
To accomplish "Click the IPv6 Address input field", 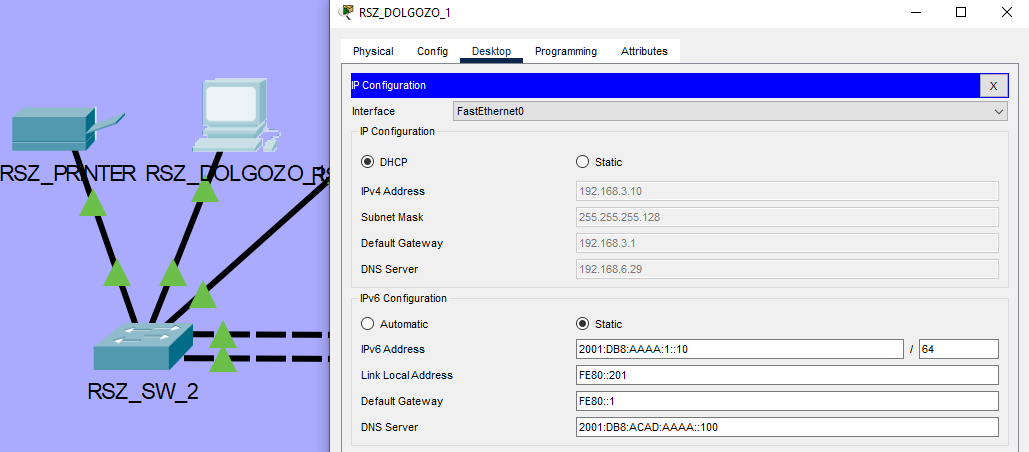I will [x=738, y=349].
